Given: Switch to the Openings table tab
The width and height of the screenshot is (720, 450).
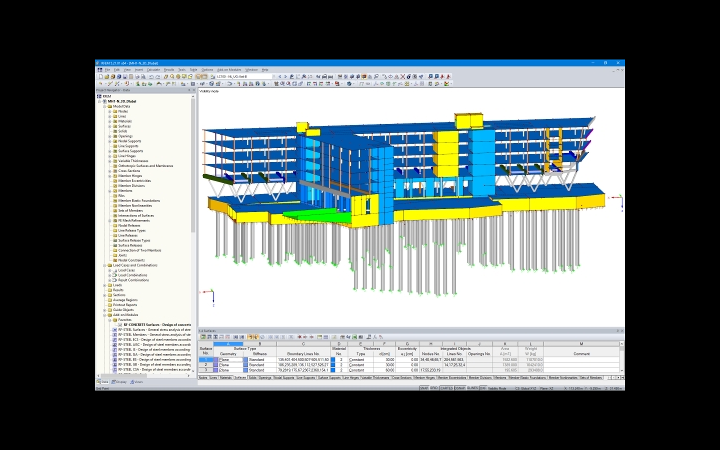Looking at the screenshot, I should click(x=265, y=378).
